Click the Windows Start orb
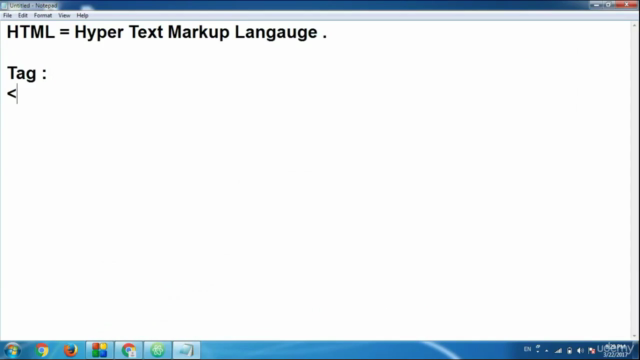640x360 pixels. (x=13, y=350)
